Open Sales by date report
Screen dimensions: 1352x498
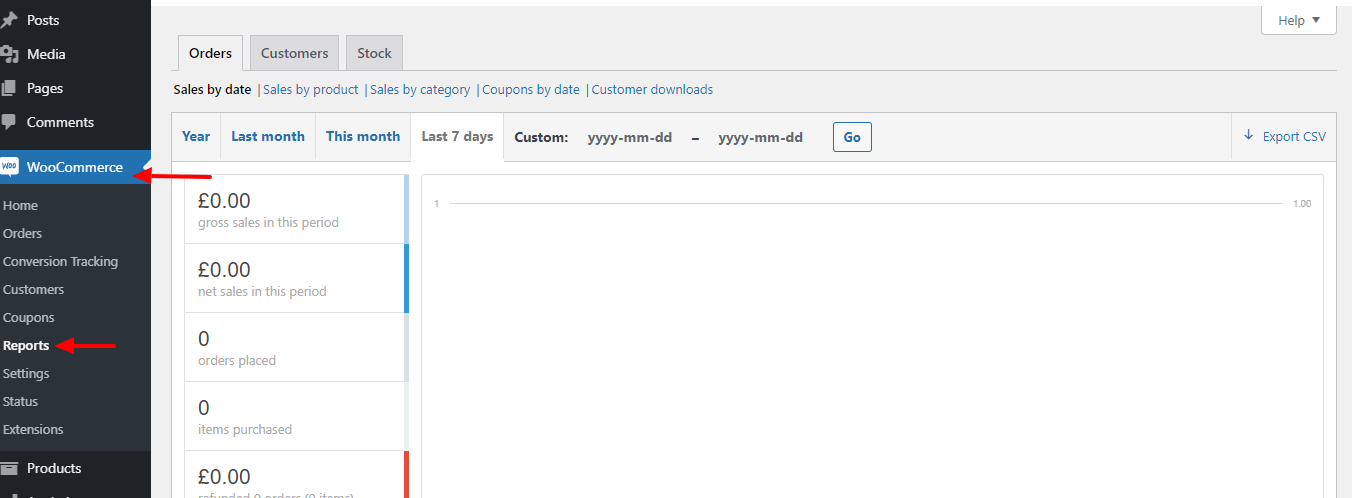pyautogui.click(x=212, y=89)
